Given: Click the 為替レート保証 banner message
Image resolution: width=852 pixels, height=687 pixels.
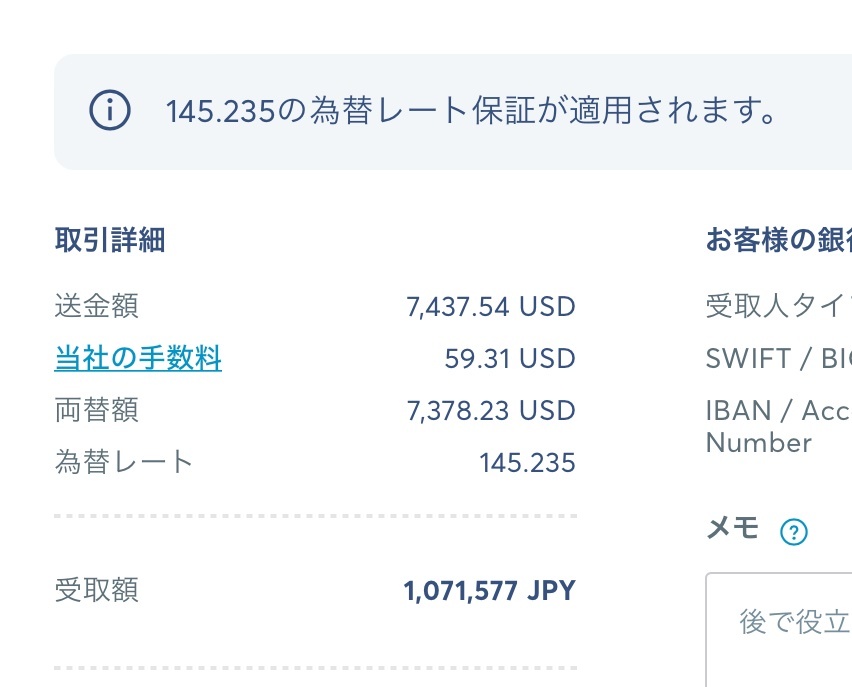Looking at the screenshot, I should (x=472, y=111).
